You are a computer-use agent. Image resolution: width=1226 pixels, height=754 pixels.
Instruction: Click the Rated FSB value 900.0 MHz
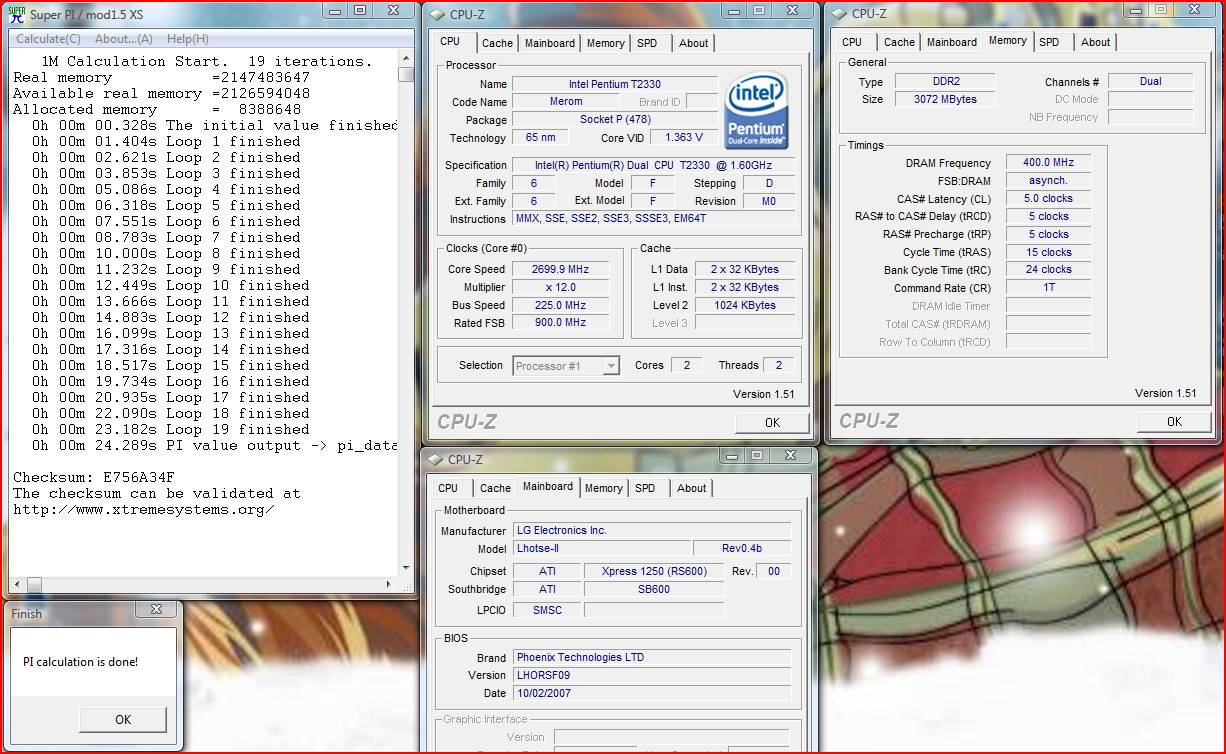[x=561, y=322]
